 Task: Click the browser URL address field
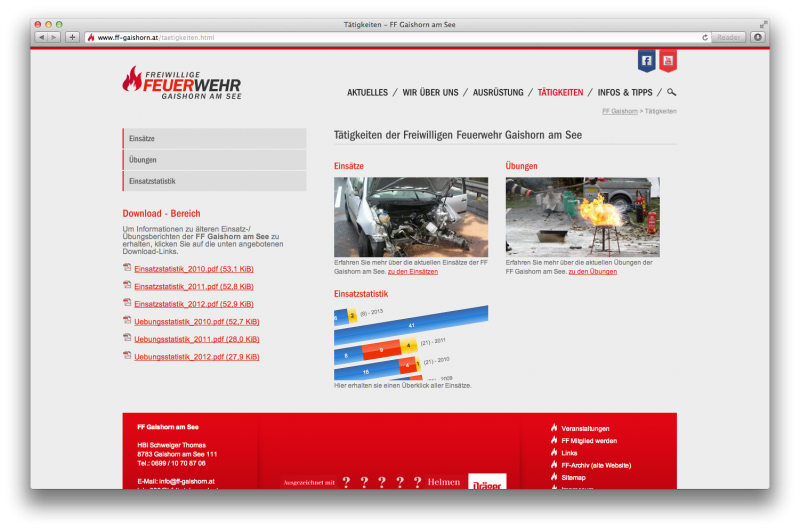pos(398,37)
